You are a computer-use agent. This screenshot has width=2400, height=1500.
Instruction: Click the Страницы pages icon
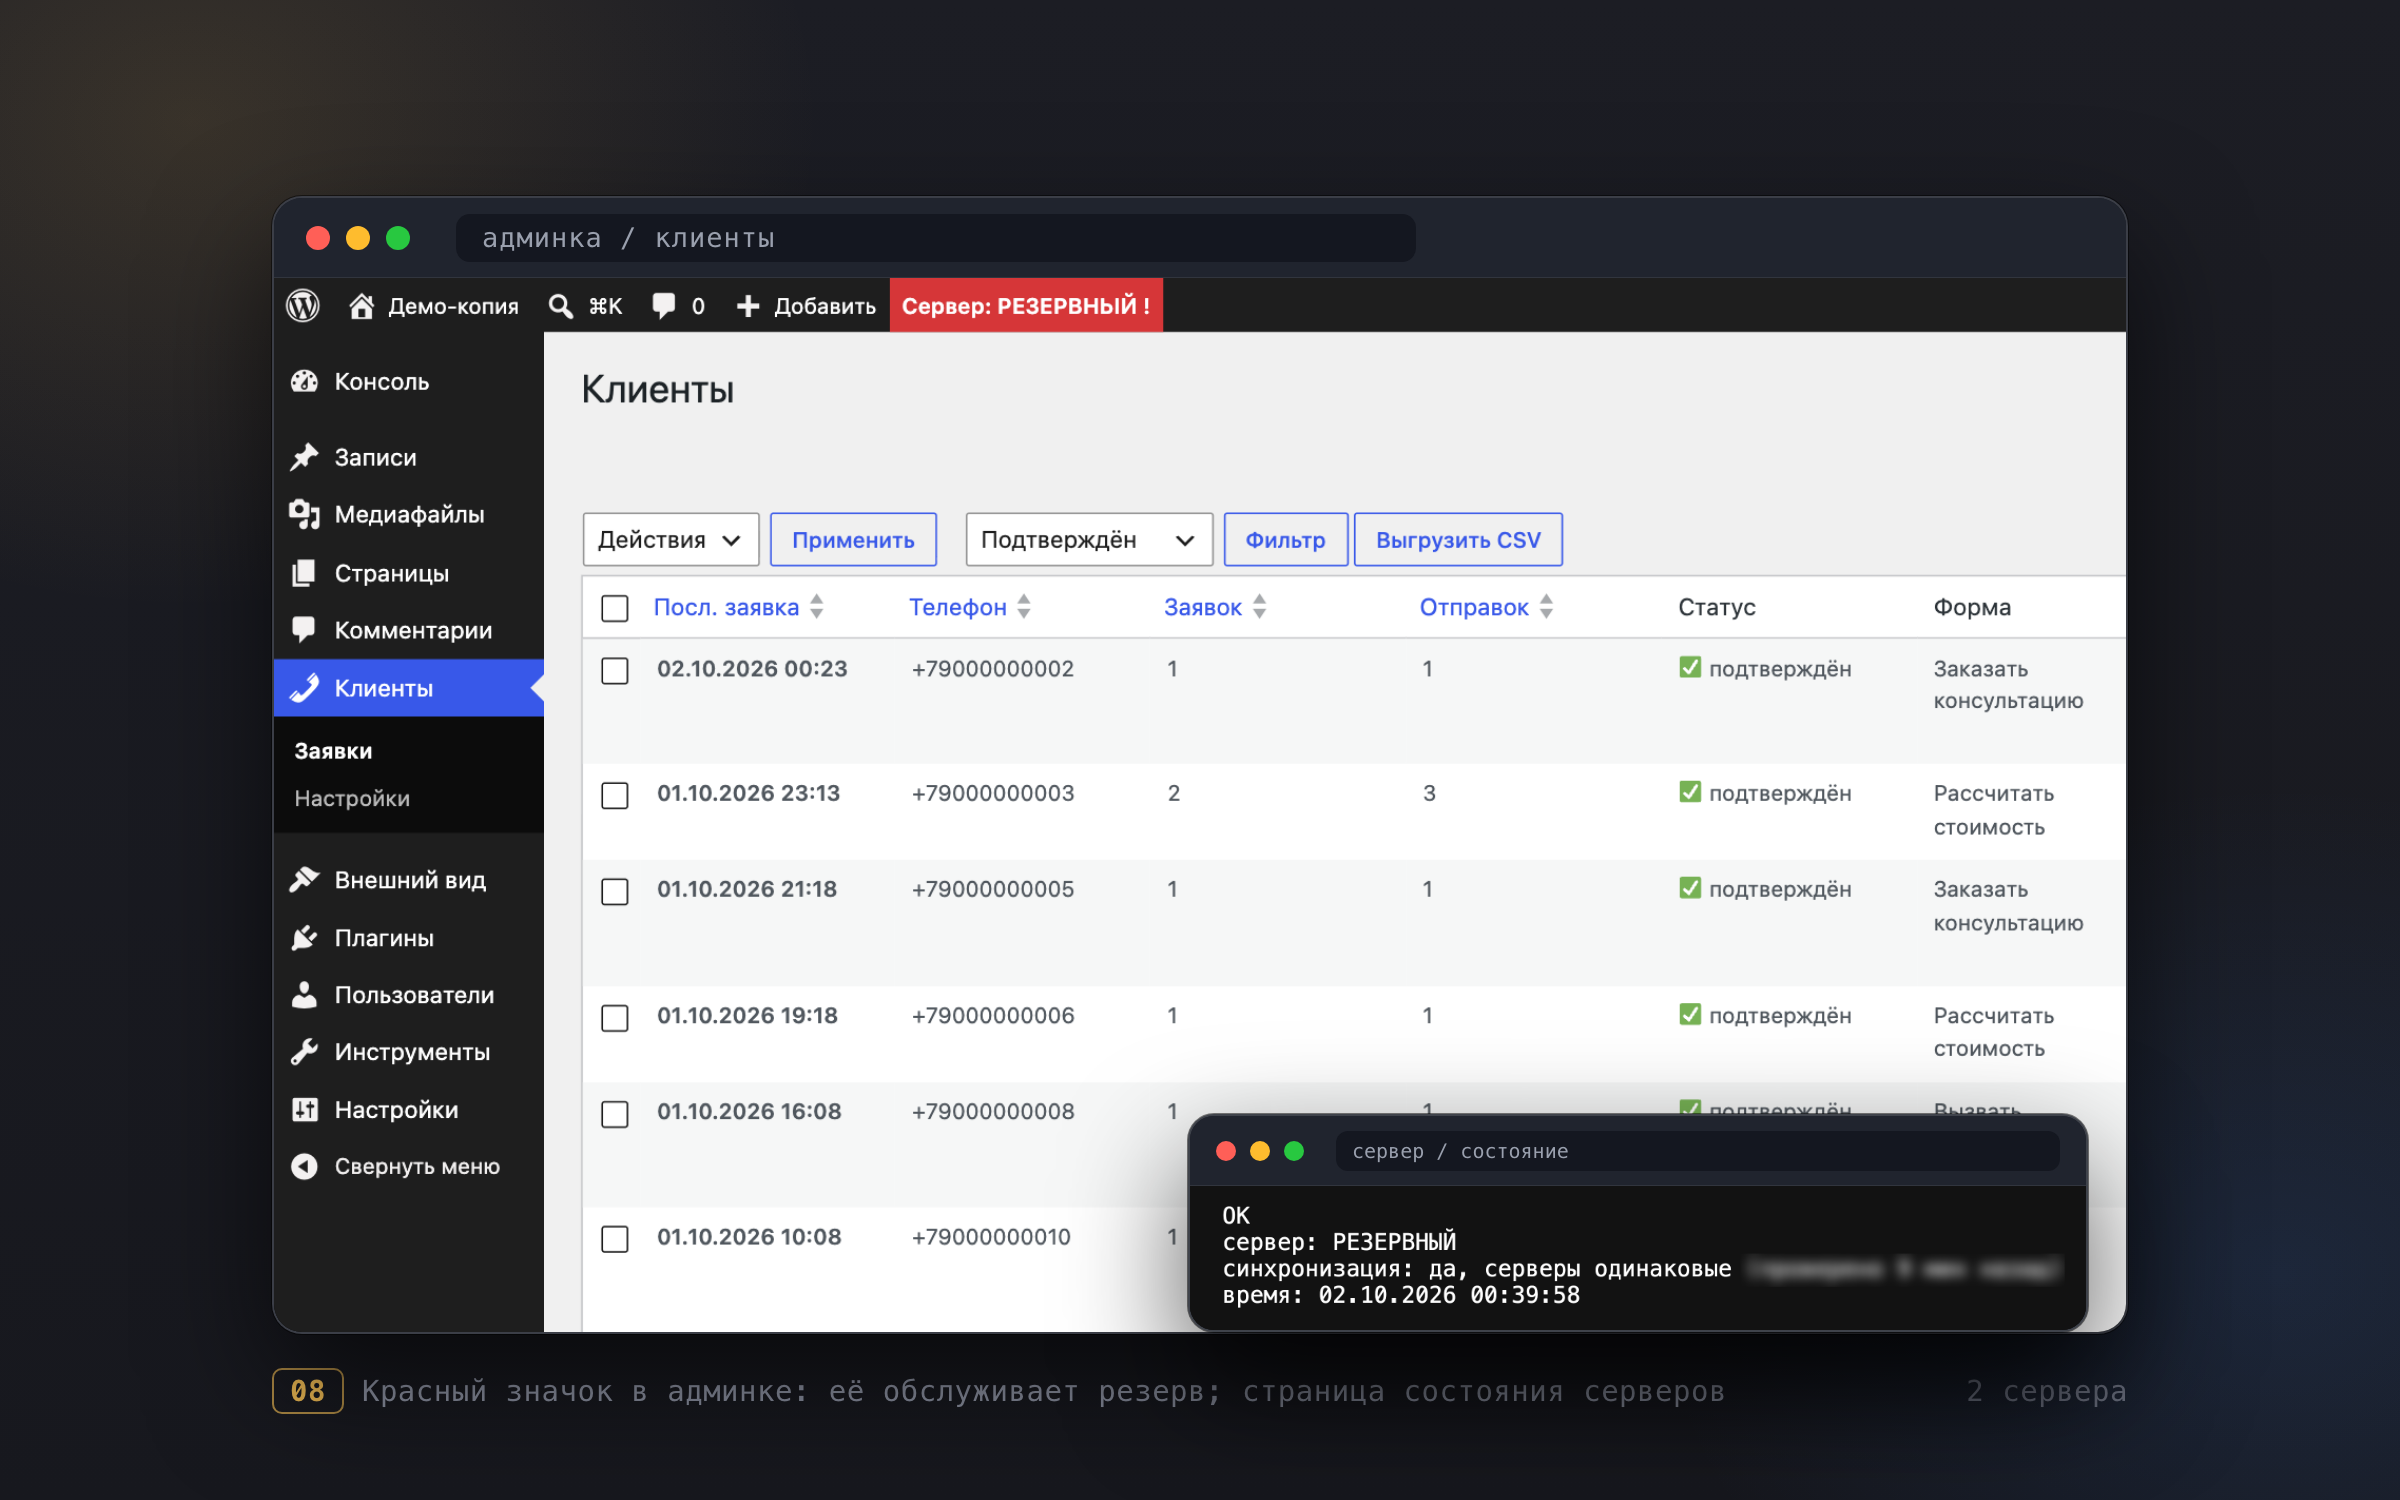304,573
